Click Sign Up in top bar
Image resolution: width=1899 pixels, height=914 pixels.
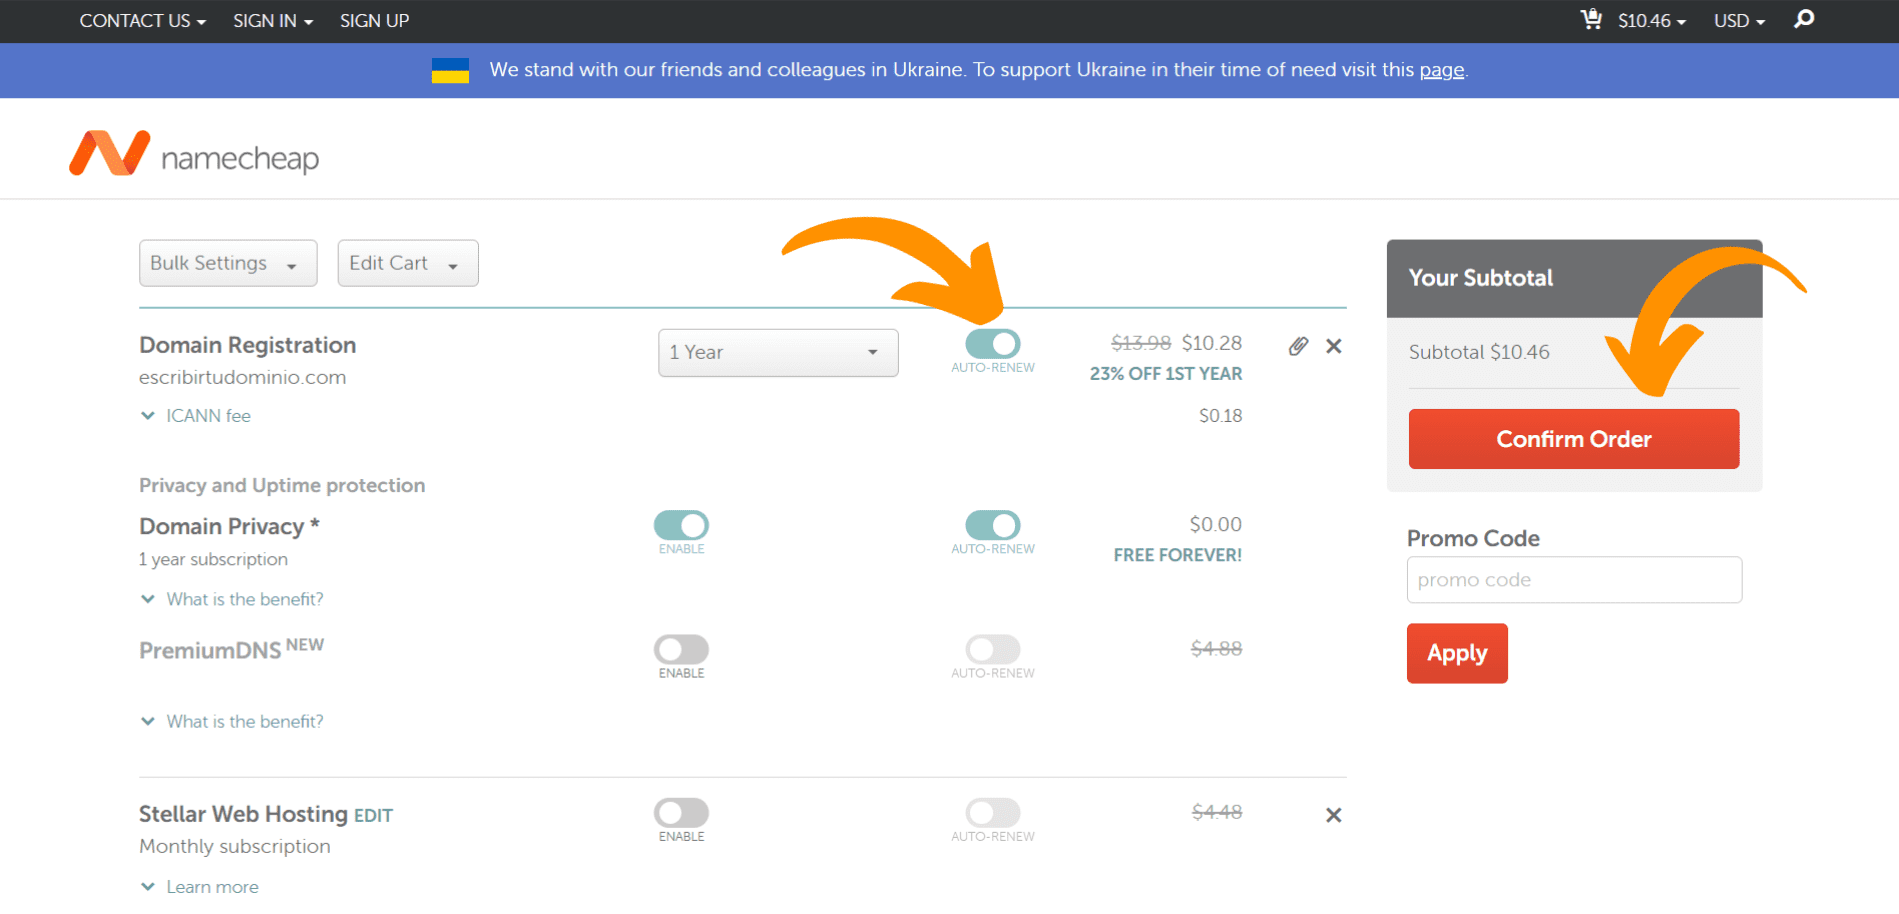pyautogui.click(x=374, y=21)
